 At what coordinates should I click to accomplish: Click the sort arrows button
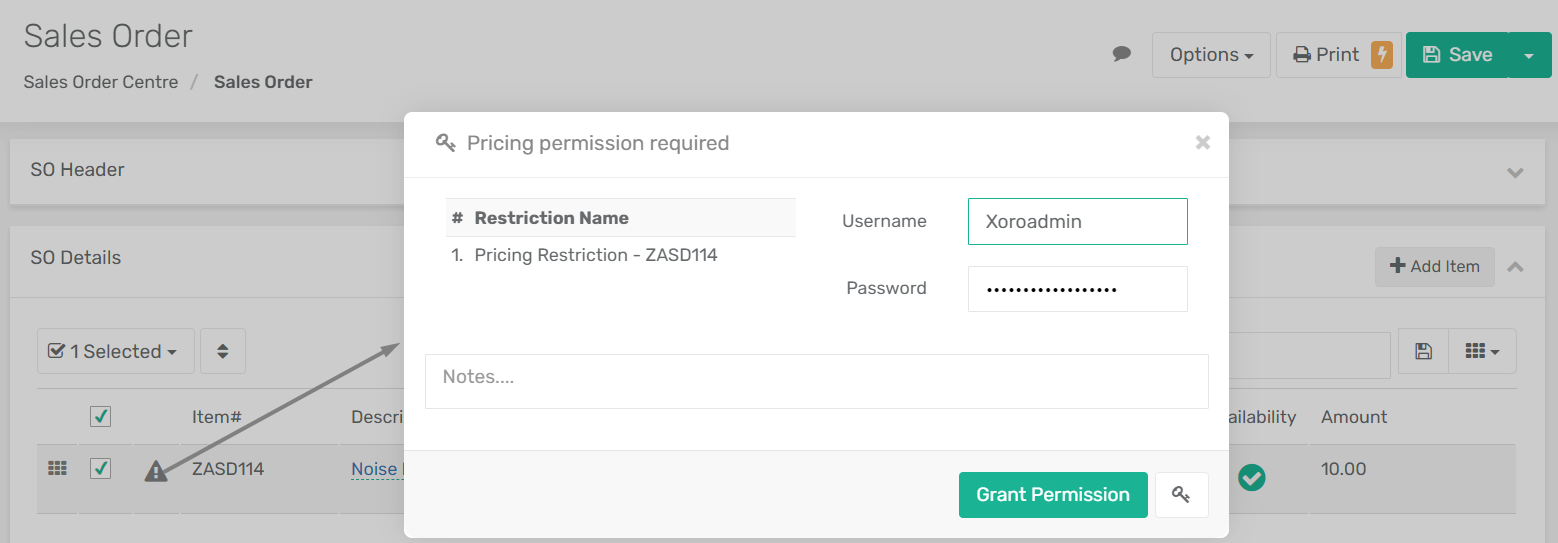point(223,351)
